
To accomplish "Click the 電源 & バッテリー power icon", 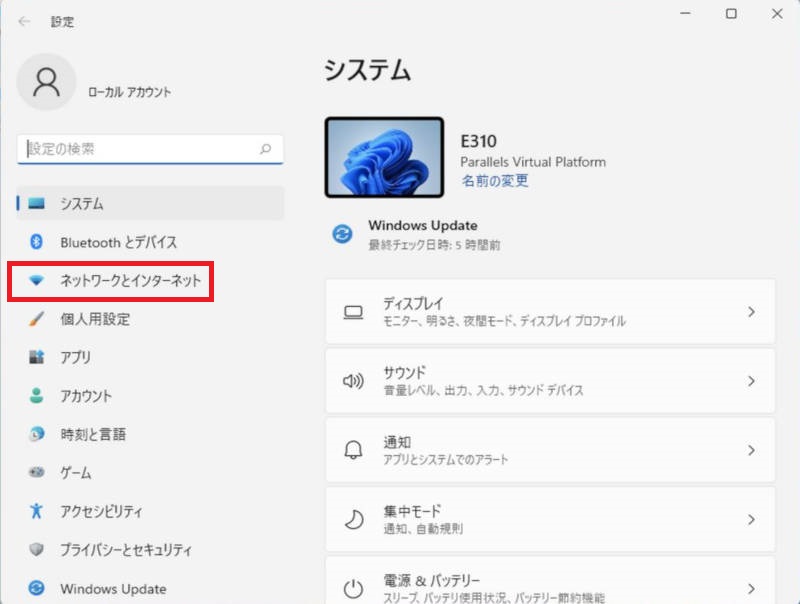I will pyautogui.click(x=353, y=589).
